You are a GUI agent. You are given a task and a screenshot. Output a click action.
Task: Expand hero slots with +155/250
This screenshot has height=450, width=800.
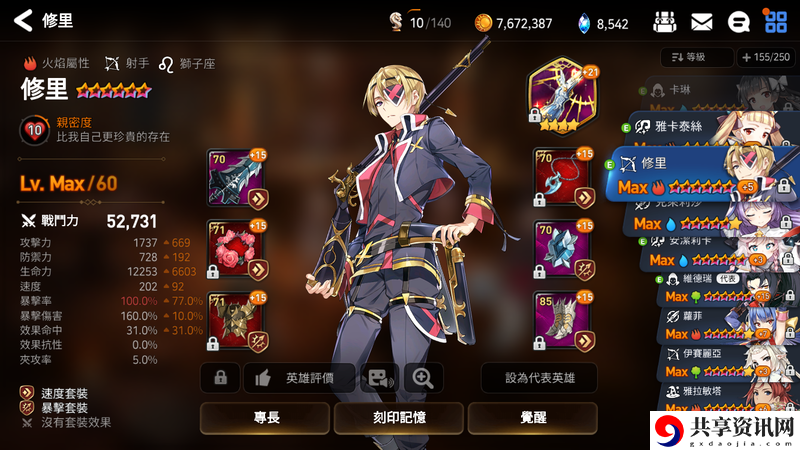tap(767, 57)
